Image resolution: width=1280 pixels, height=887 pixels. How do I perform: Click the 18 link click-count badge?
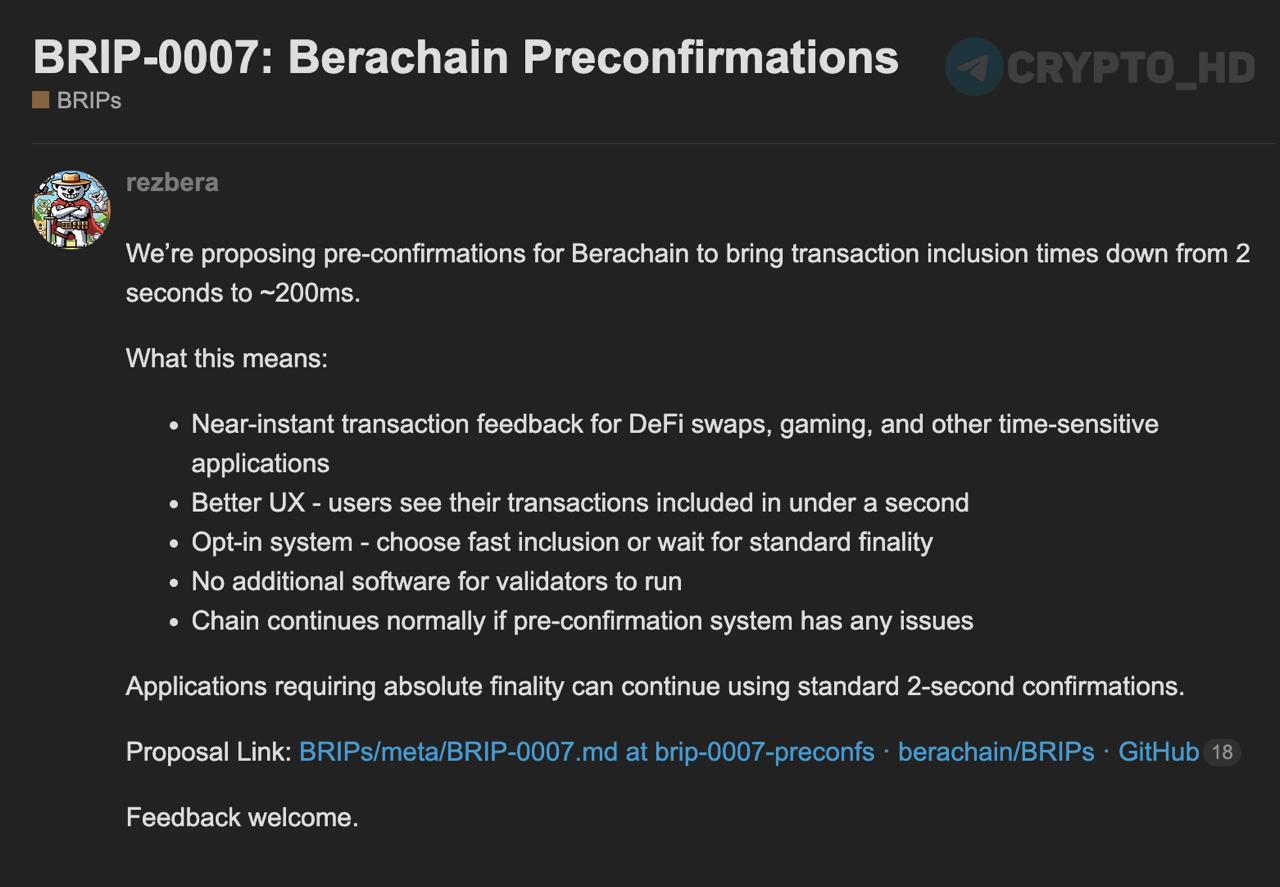tap(1222, 752)
